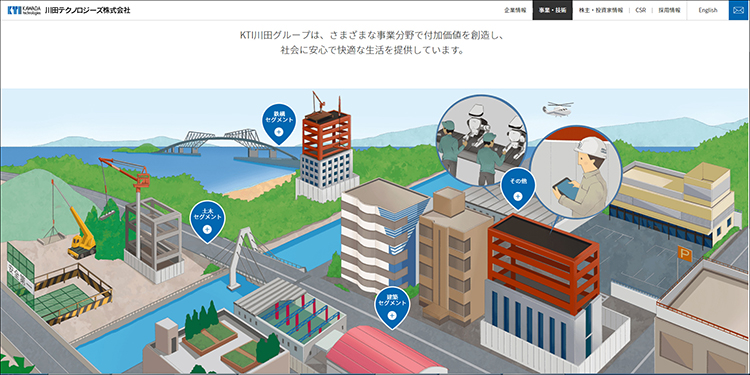Click the helicopter illustration
The height and width of the screenshot is (375, 750).
[558, 108]
